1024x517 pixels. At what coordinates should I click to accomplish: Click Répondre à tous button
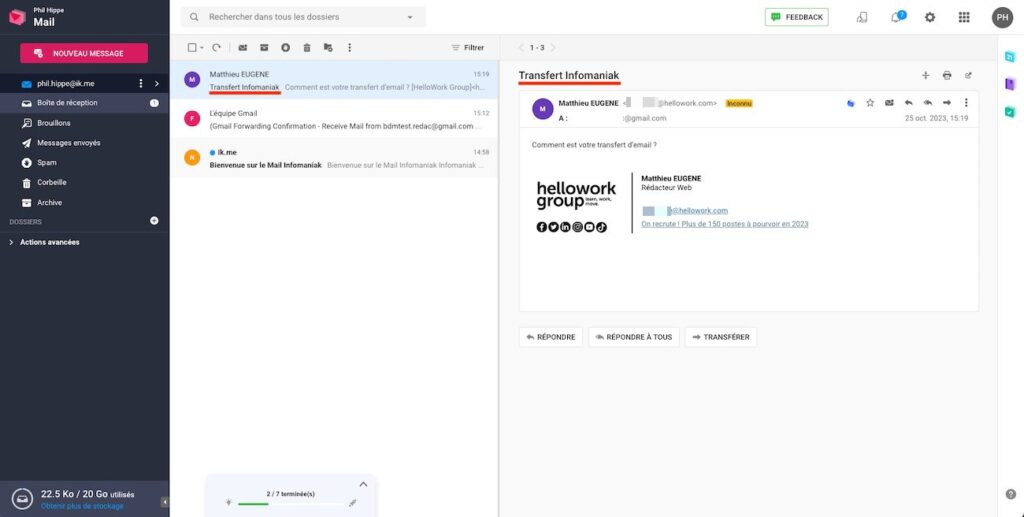(633, 337)
